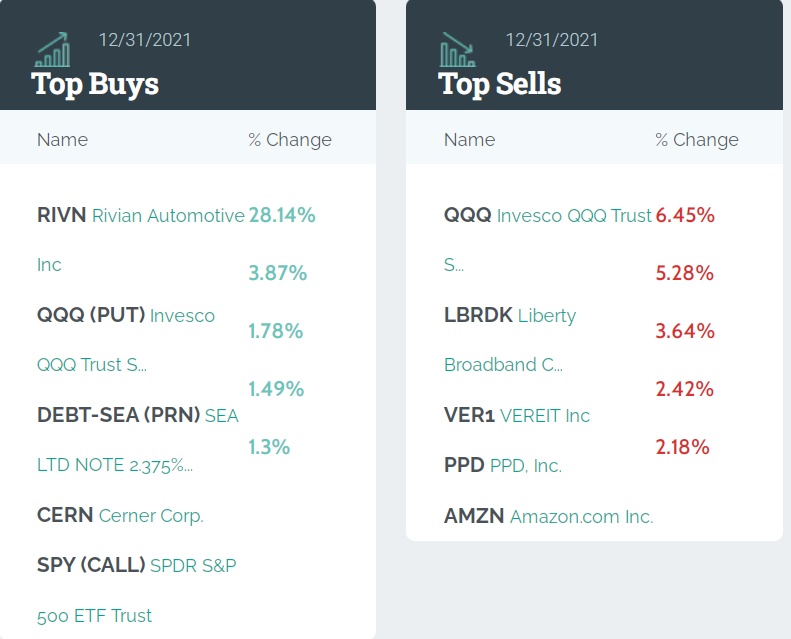Screen dimensions: 791x639
Task: Click the Name column header in Top Buys
Action: (x=62, y=140)
